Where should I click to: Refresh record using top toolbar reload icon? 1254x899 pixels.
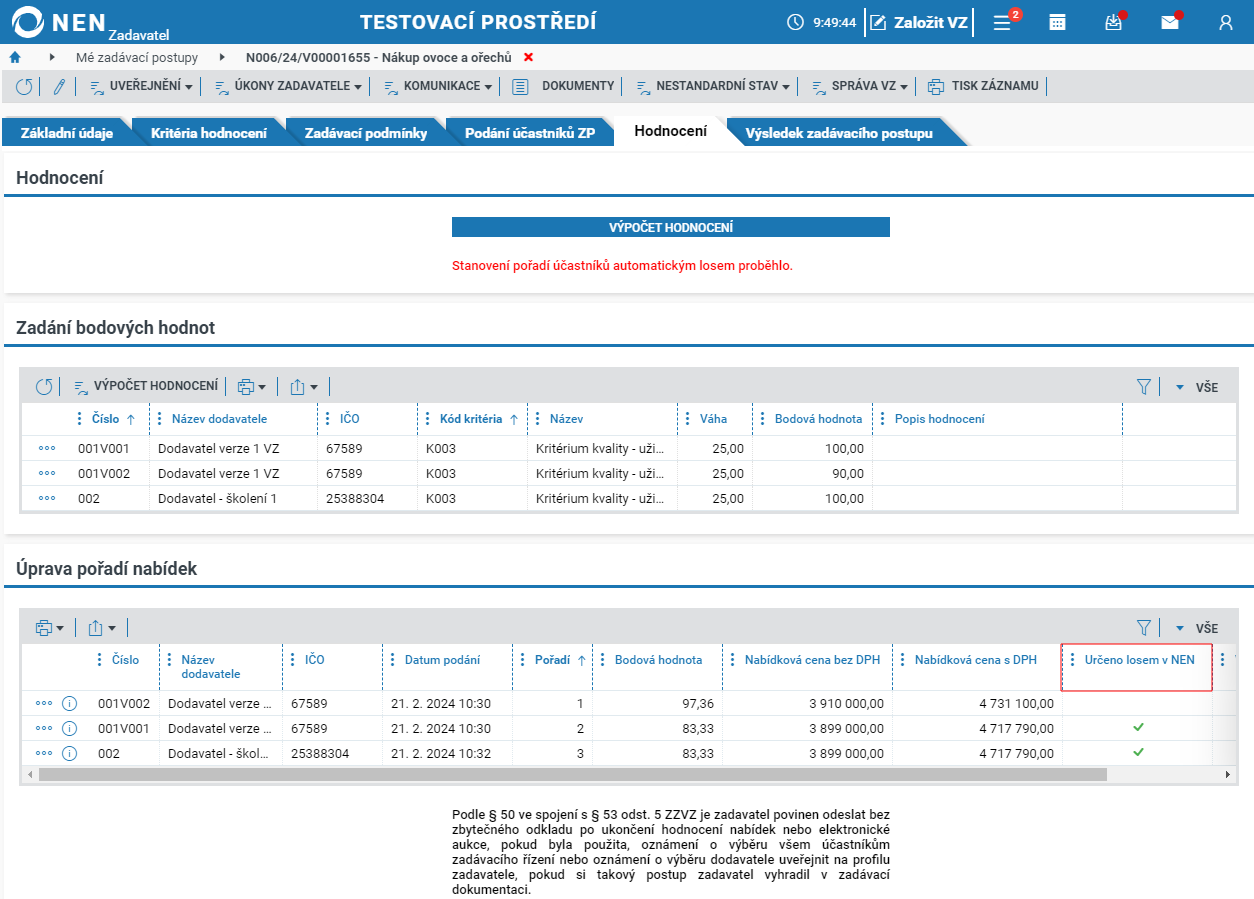25,87
